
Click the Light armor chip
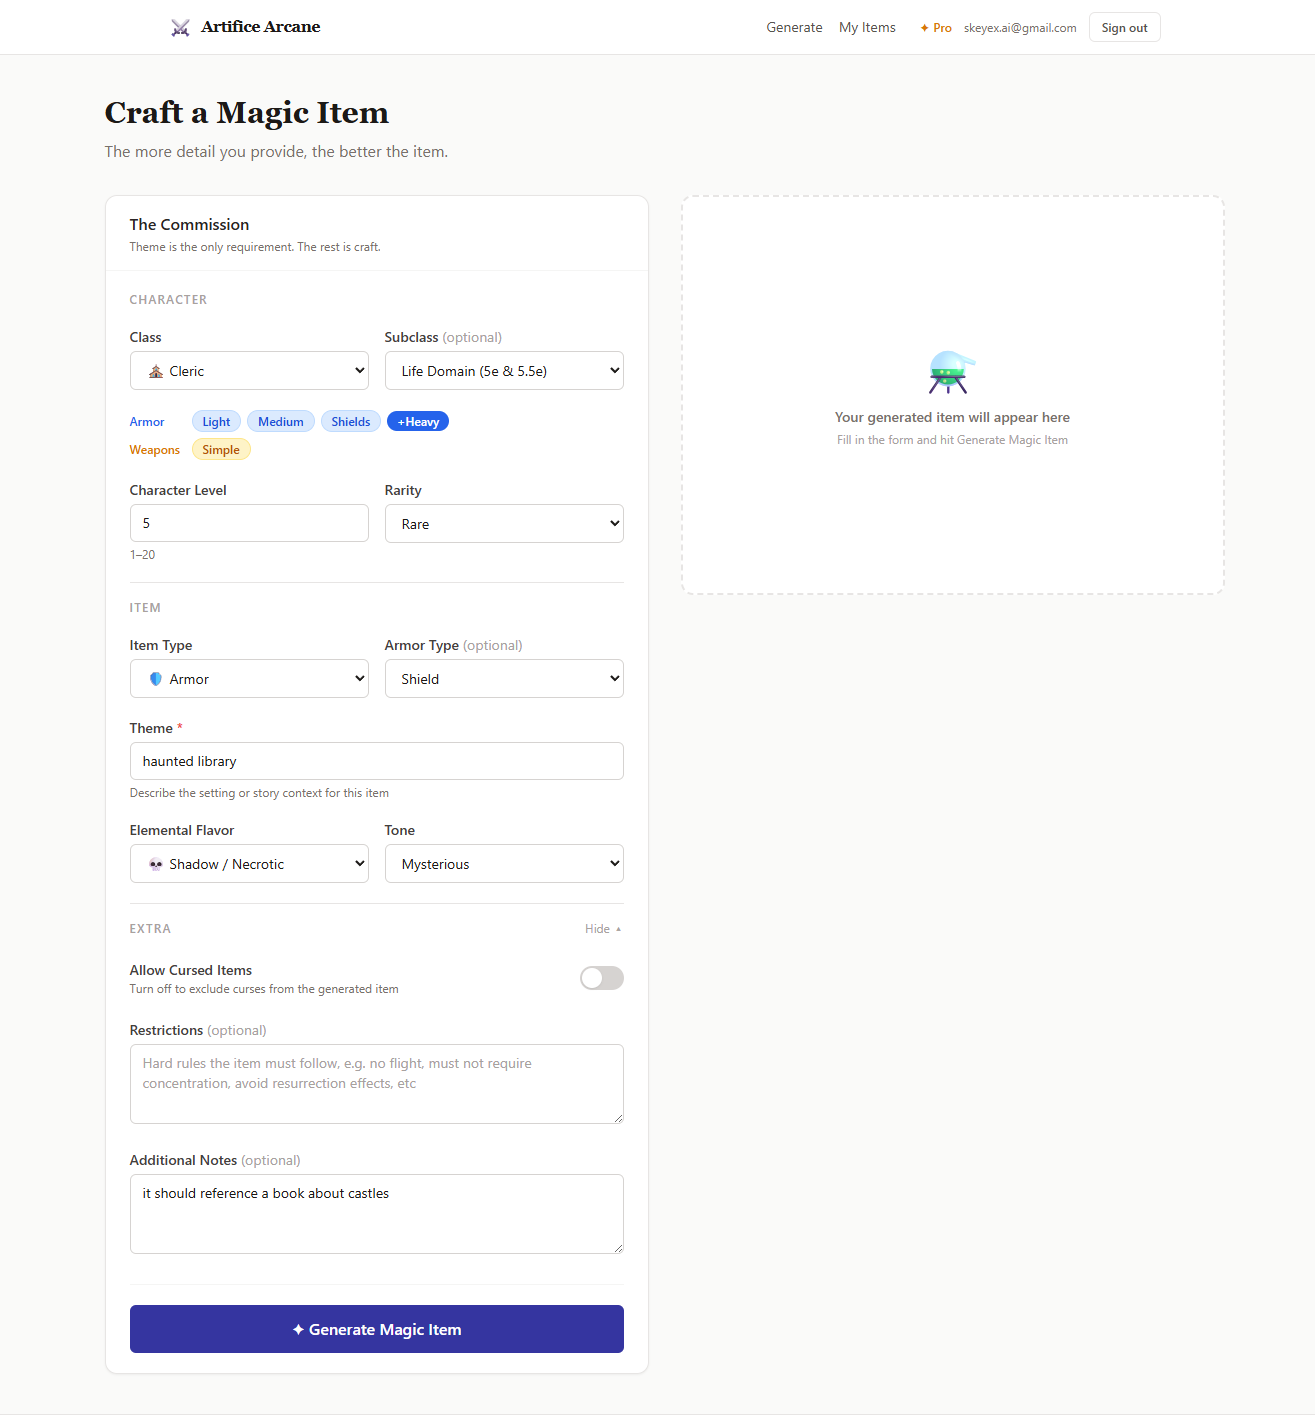[x=216, y=422]
